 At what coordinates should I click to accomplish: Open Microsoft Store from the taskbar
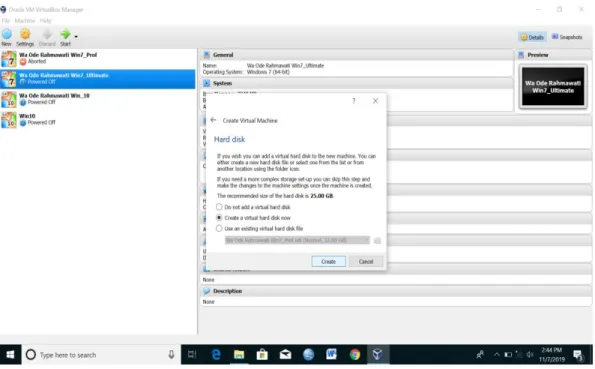(262, 355)
